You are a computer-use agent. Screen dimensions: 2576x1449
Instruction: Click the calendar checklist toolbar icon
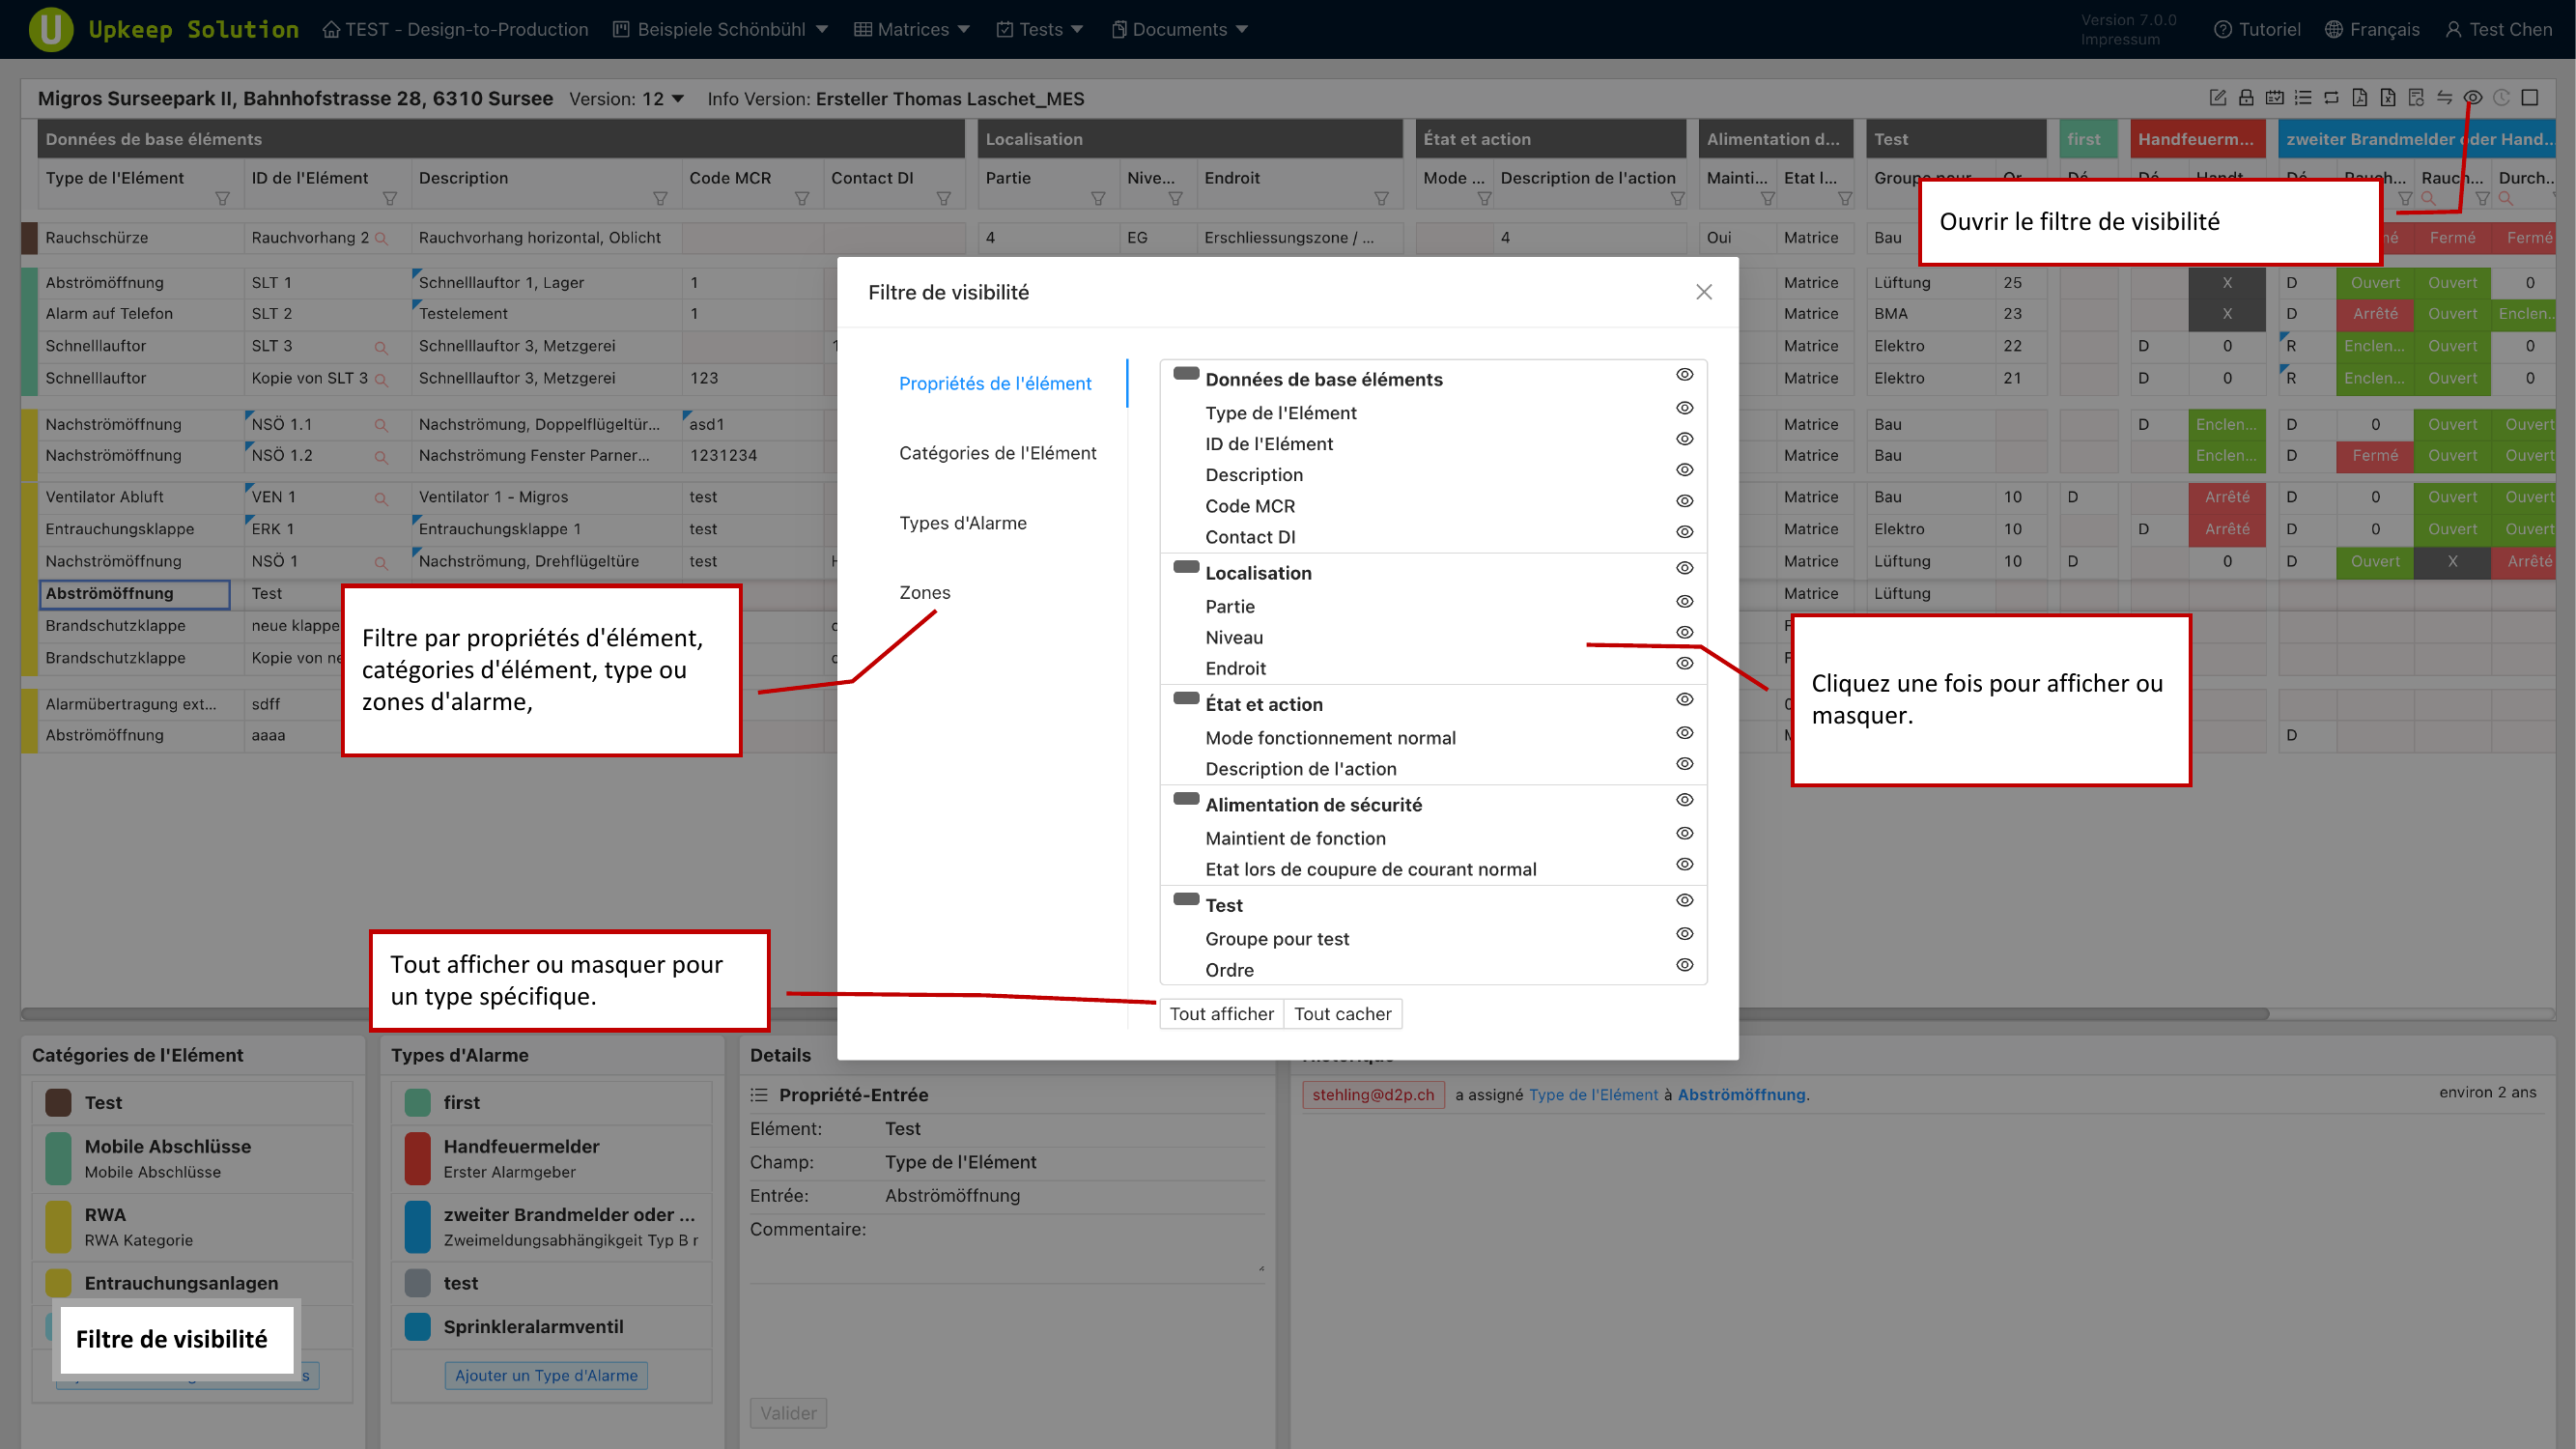tap(2275, 97)
